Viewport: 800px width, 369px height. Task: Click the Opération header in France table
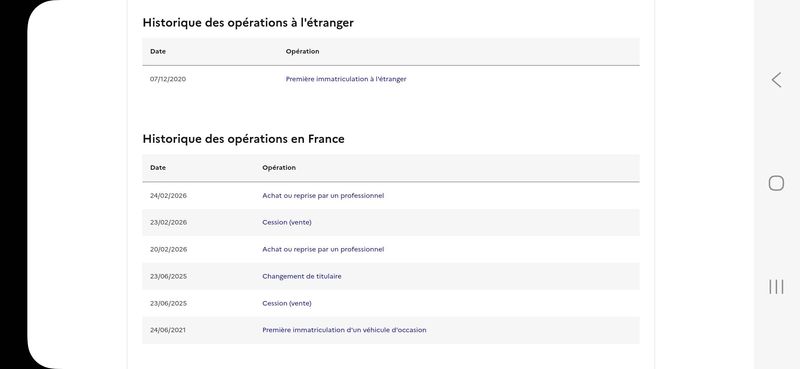tap(279, 167)
